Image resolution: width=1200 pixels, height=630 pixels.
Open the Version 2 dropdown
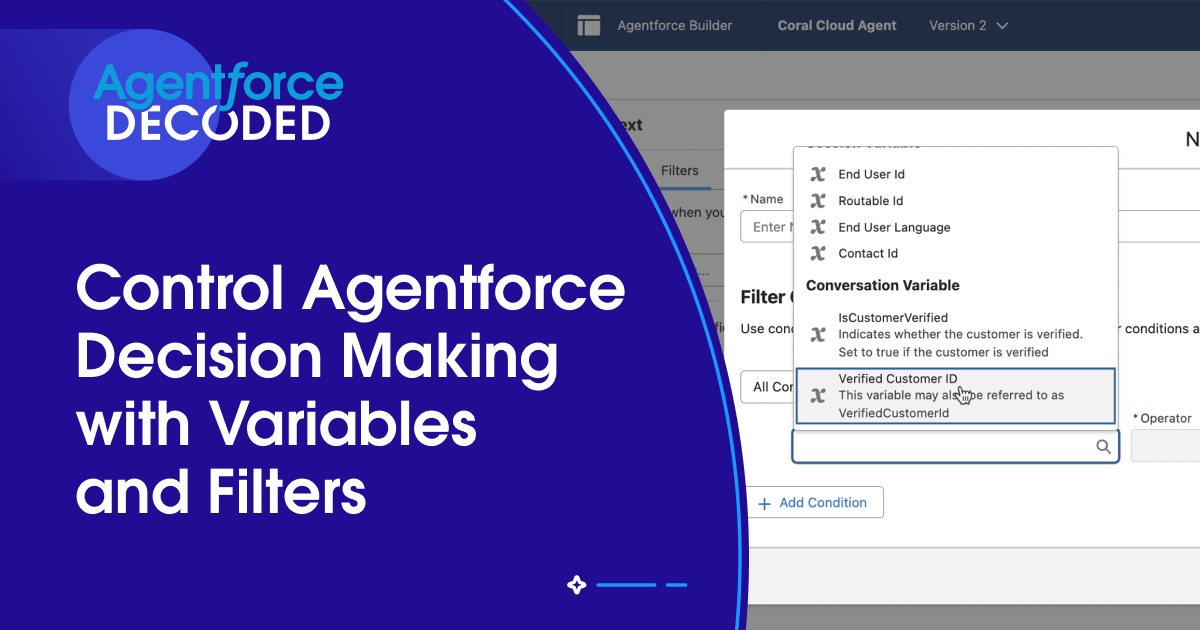(968, 26)
